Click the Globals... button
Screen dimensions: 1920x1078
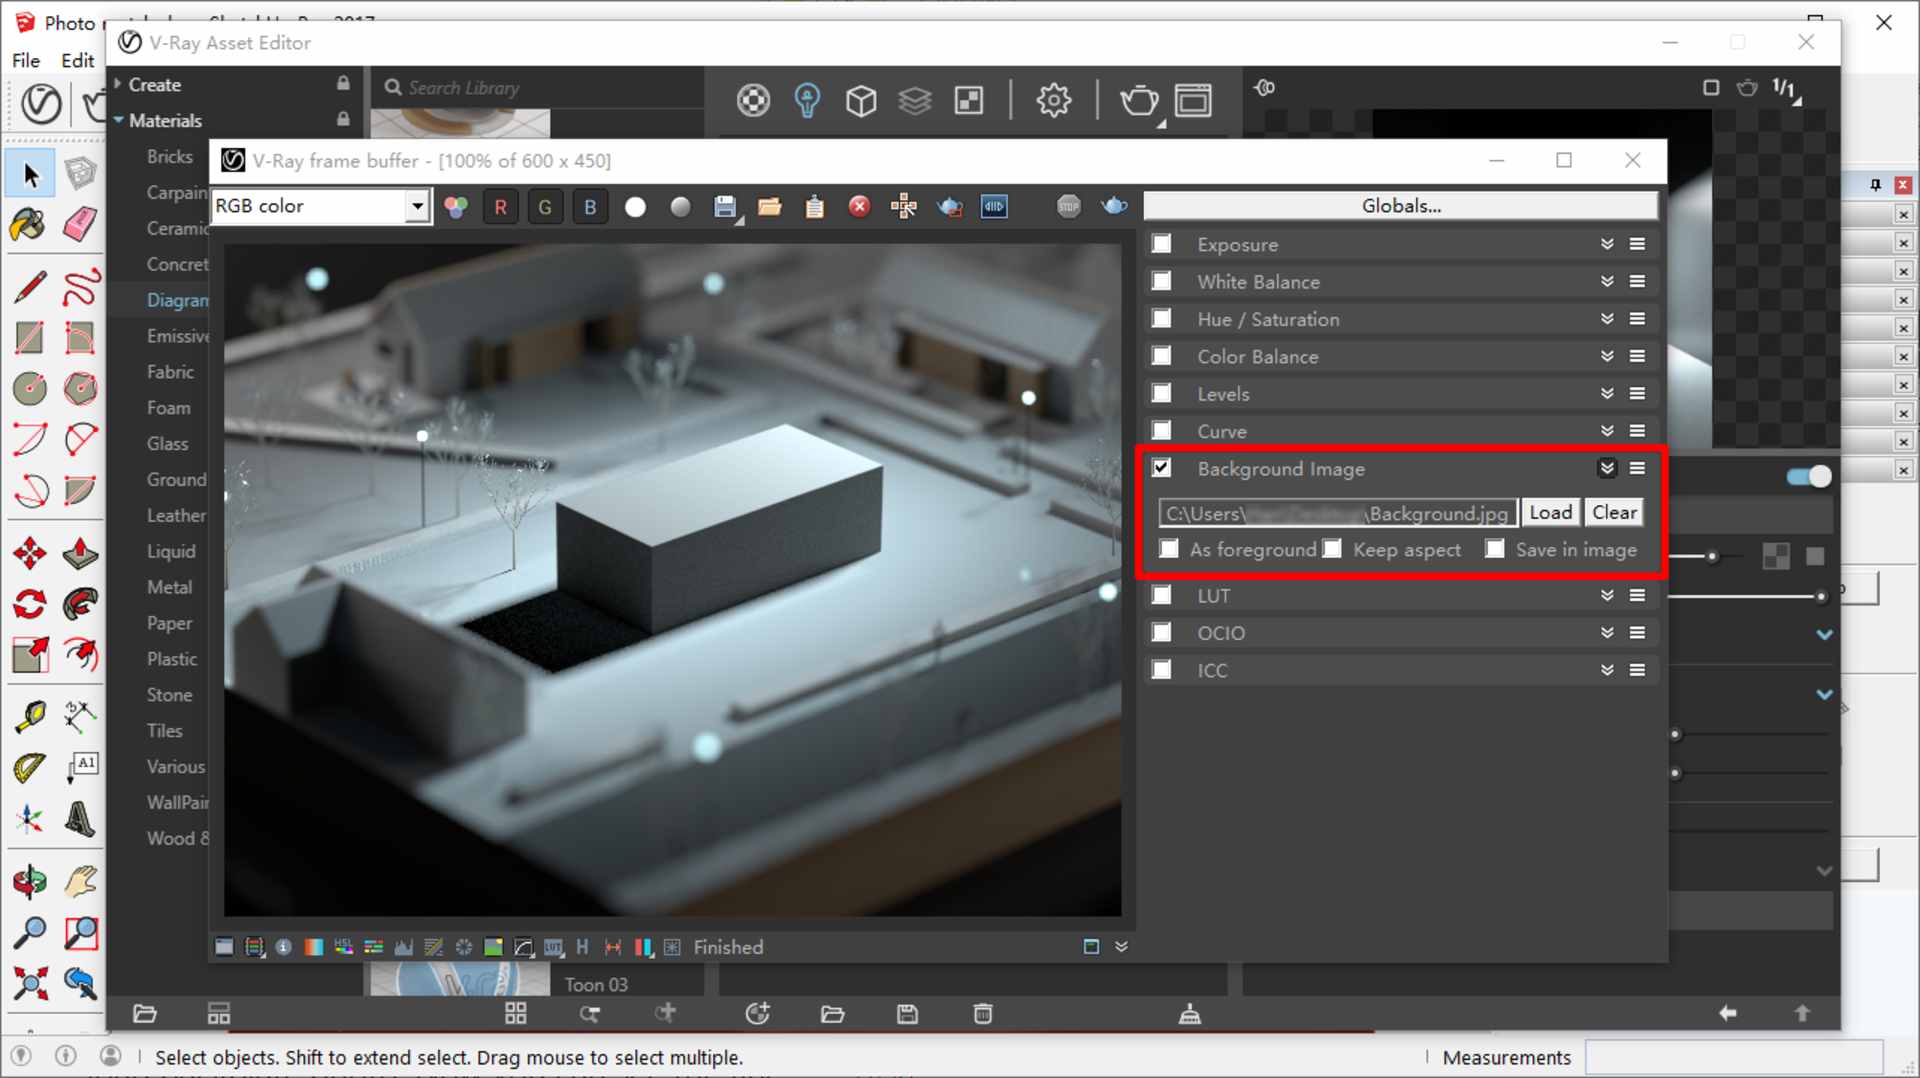1400,206
